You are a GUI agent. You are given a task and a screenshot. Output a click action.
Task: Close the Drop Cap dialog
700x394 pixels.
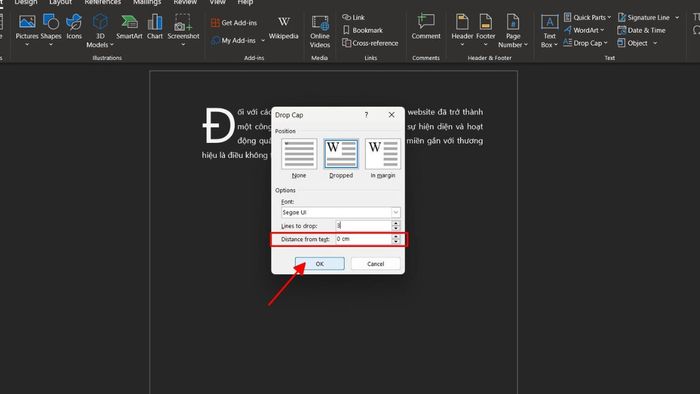[392, 115]
